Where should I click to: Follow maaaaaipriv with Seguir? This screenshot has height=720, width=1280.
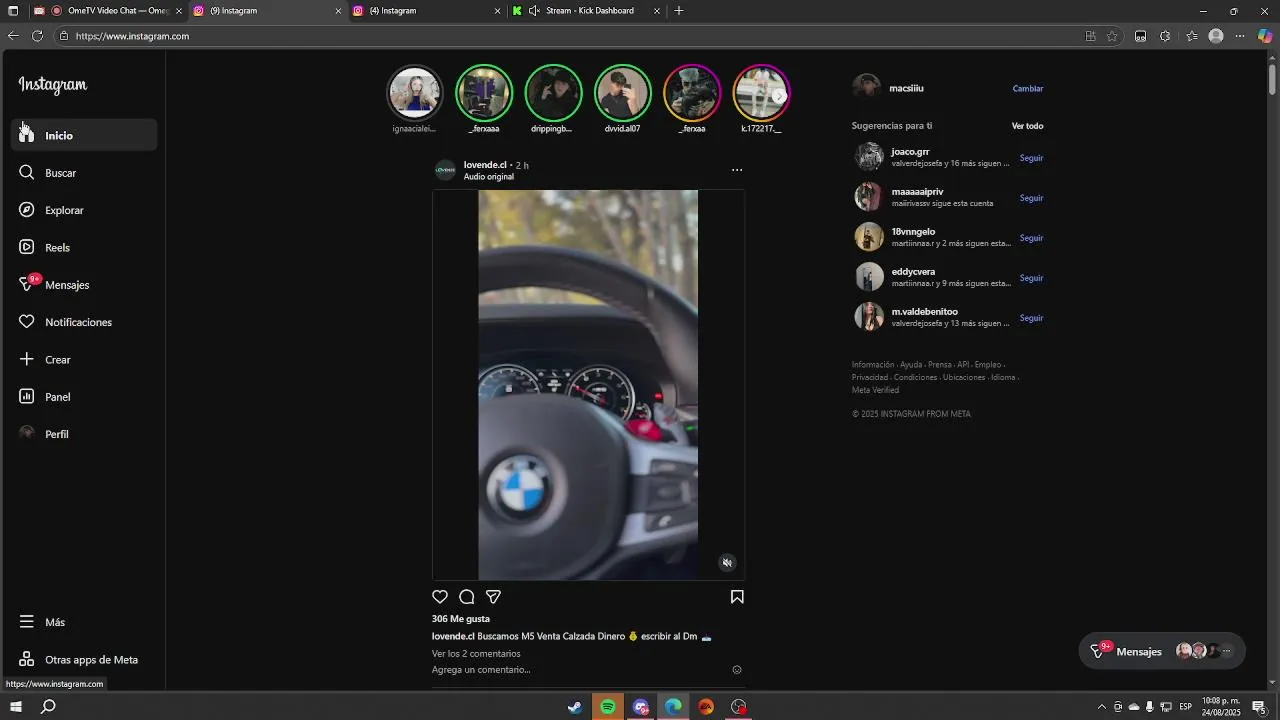pyautogui.click(x=1032, y=198)
